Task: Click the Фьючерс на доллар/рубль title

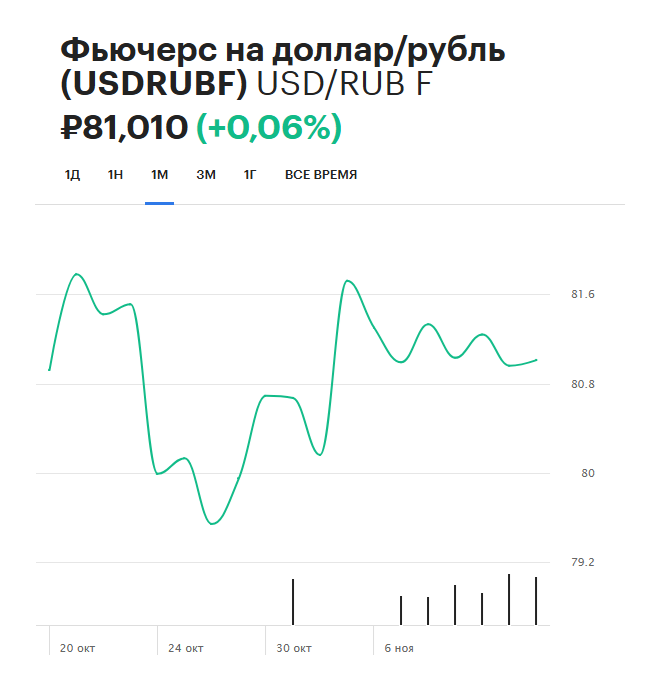Action: (241, 50)
